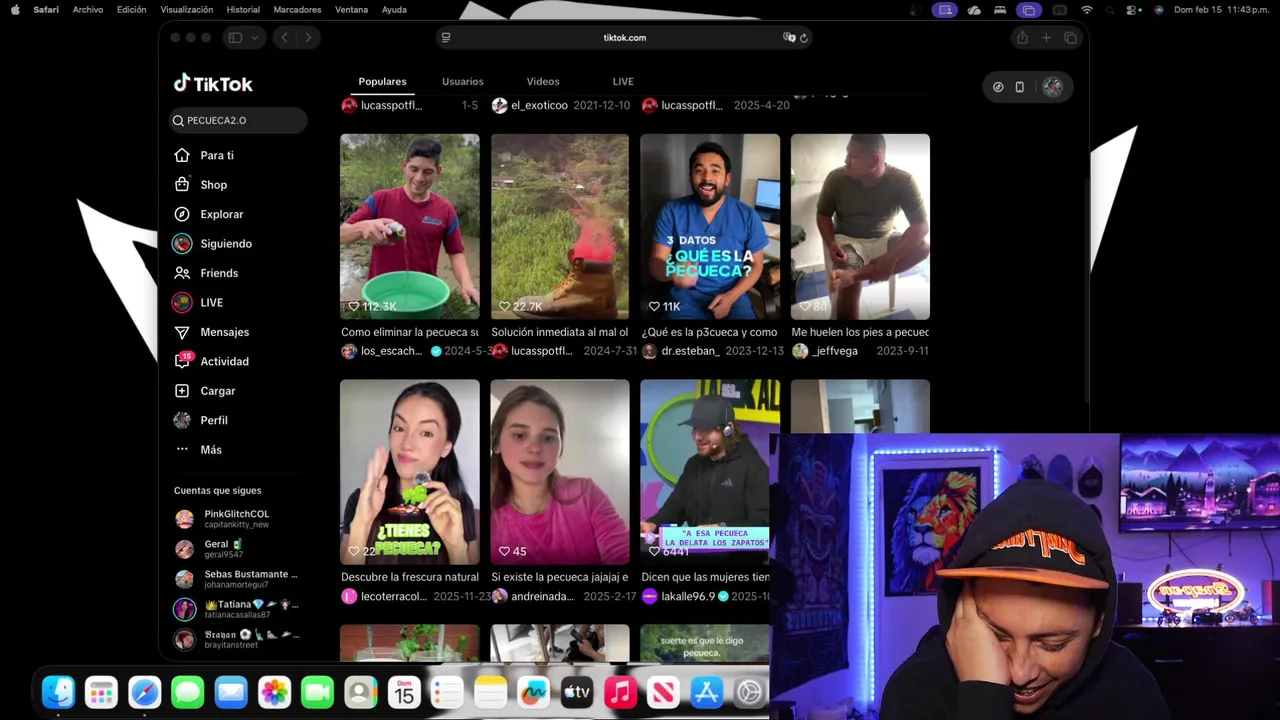Screen dimensions: 1280x720
Task: Open a new Safari tab
Action: tap(1046, 38)
